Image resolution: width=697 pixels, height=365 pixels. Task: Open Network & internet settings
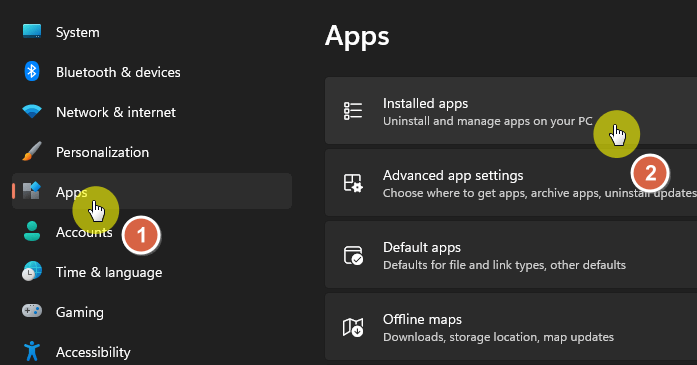click(152, 112)
